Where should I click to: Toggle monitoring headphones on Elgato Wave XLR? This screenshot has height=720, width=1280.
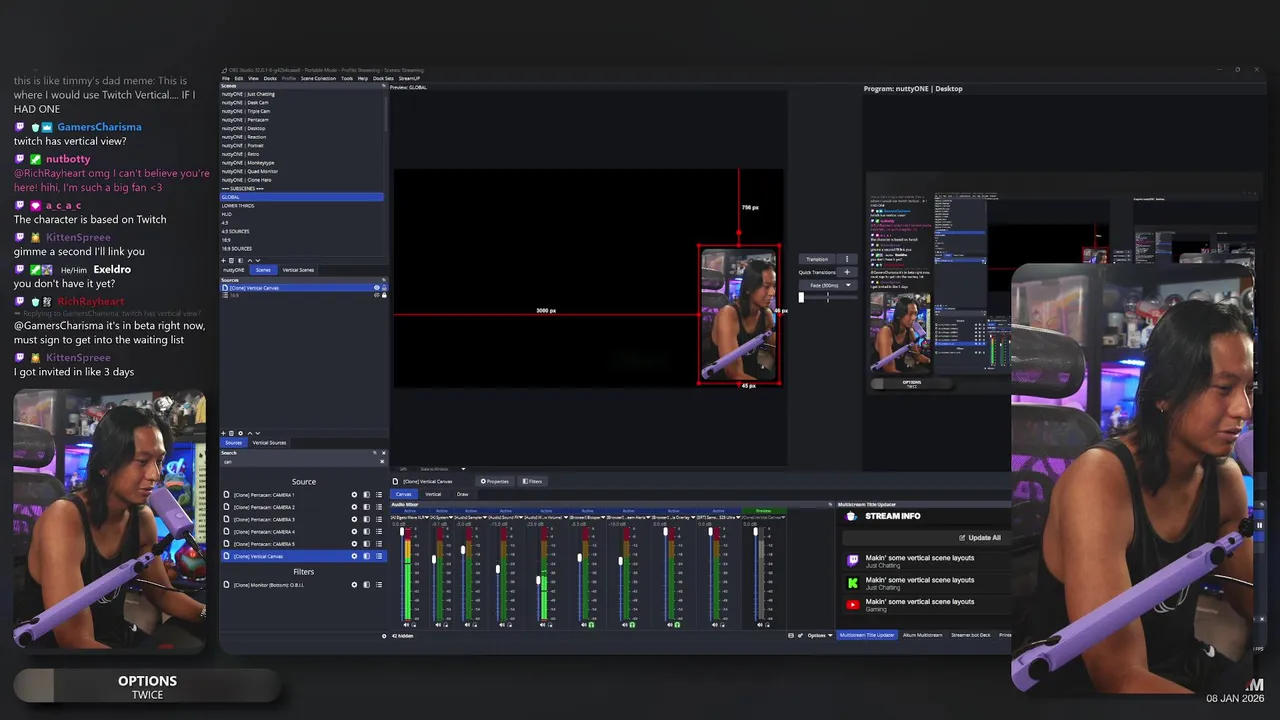[414, 625]
